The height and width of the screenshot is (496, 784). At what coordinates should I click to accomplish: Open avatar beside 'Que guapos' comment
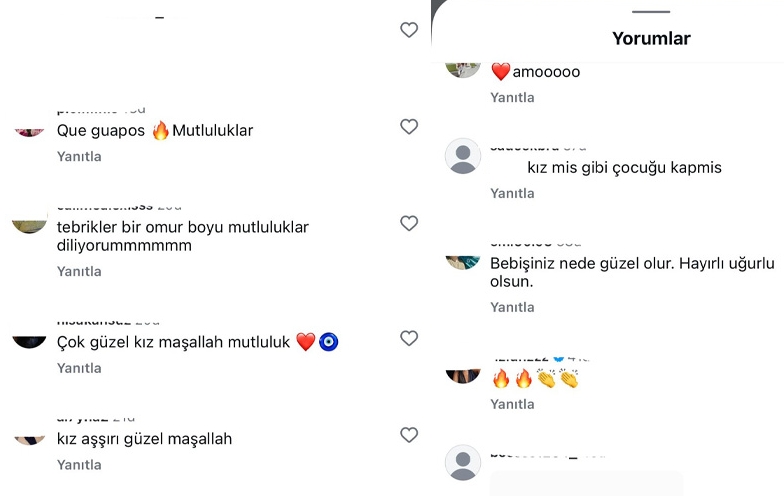point(30,132)
